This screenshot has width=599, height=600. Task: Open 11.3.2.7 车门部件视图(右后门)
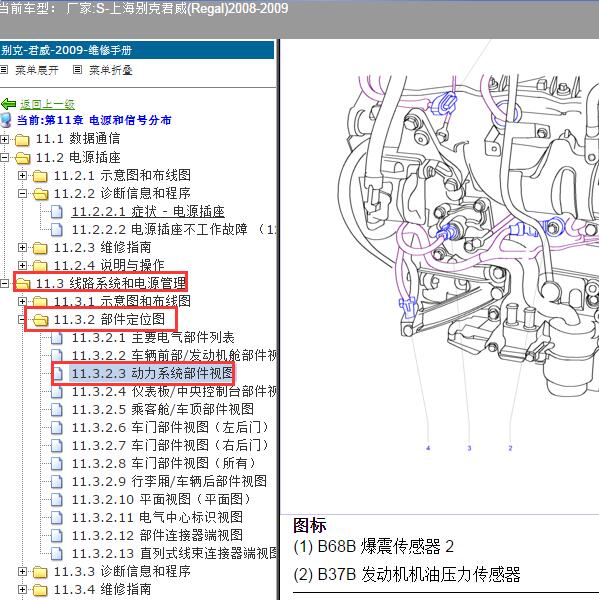click(x=171, y=445)
